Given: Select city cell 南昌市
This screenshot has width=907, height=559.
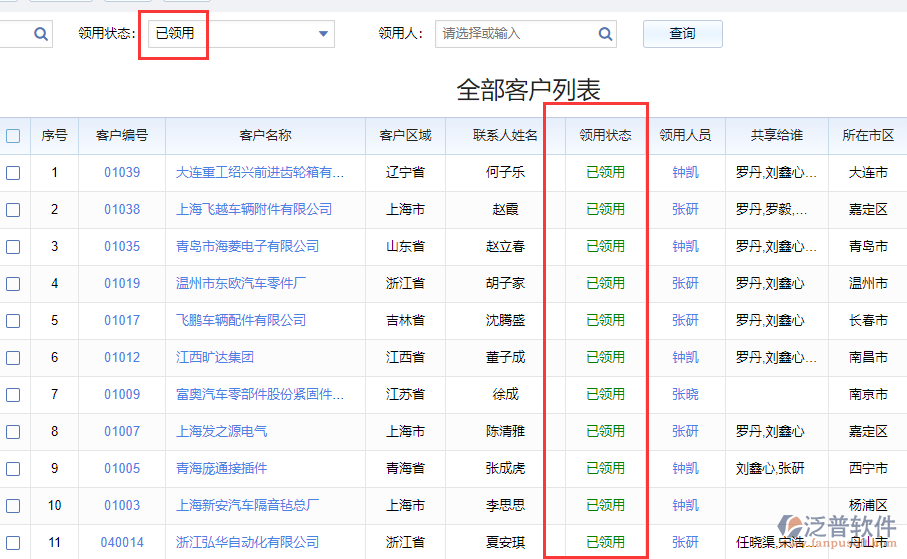Looking at the screenshot, I should [868, 358].
